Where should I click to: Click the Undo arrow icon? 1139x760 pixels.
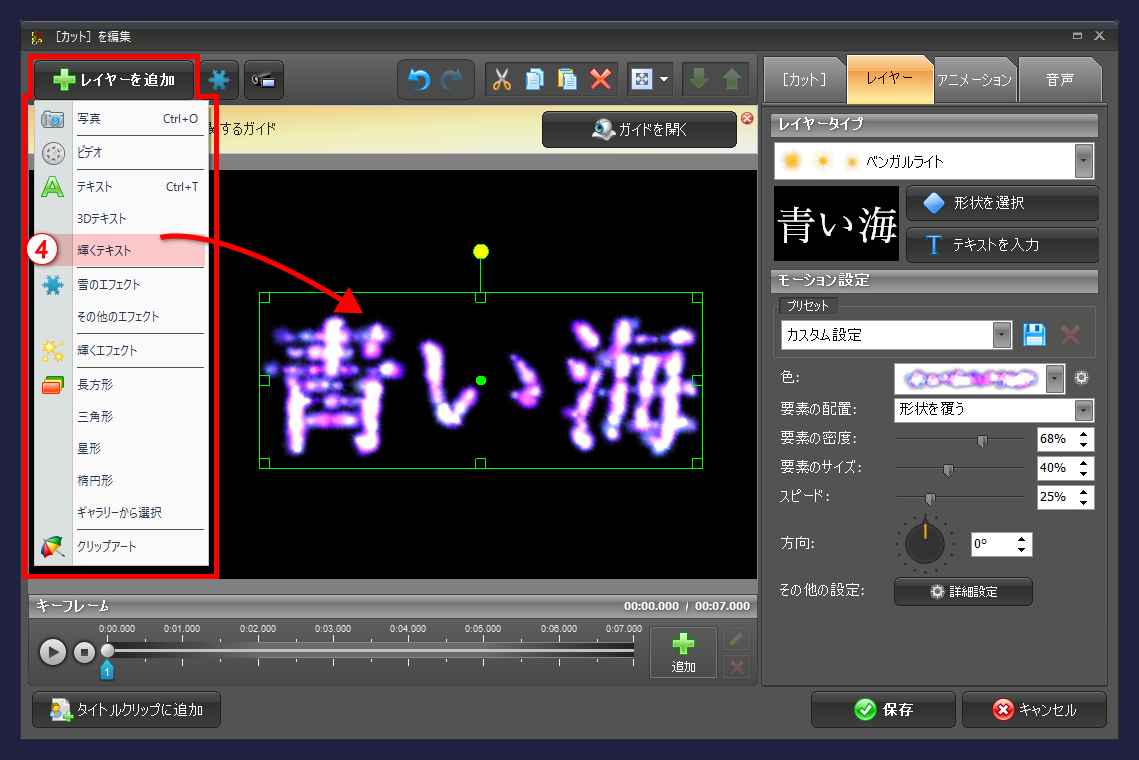coord(418,80)
